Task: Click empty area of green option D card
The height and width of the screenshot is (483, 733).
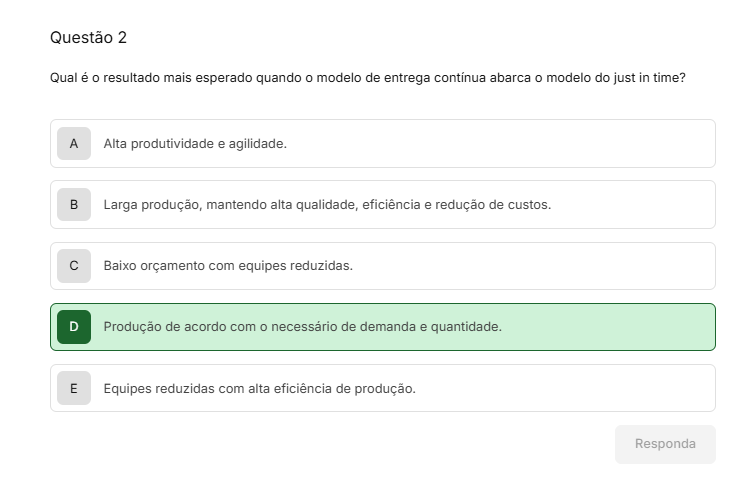Action: [608, 327]
